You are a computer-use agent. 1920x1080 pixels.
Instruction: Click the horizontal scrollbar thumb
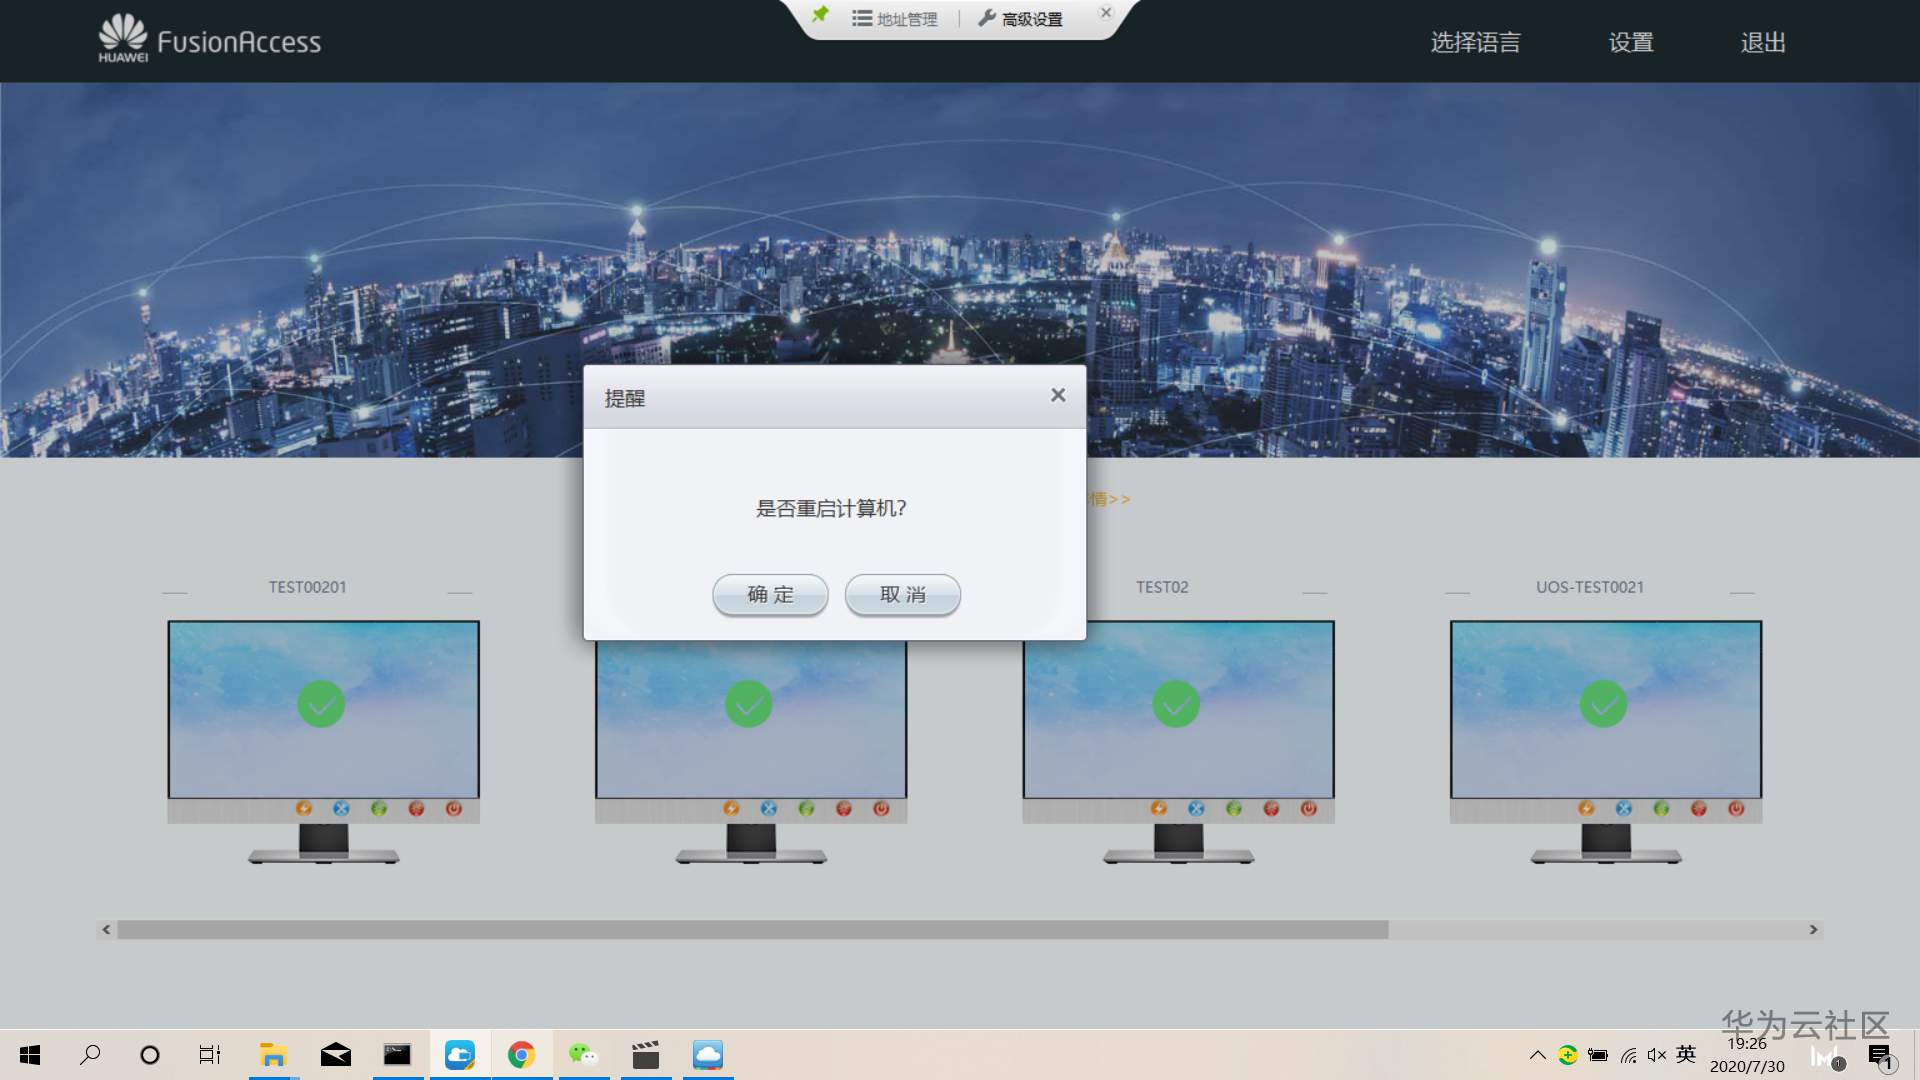(x=752, y=930)
